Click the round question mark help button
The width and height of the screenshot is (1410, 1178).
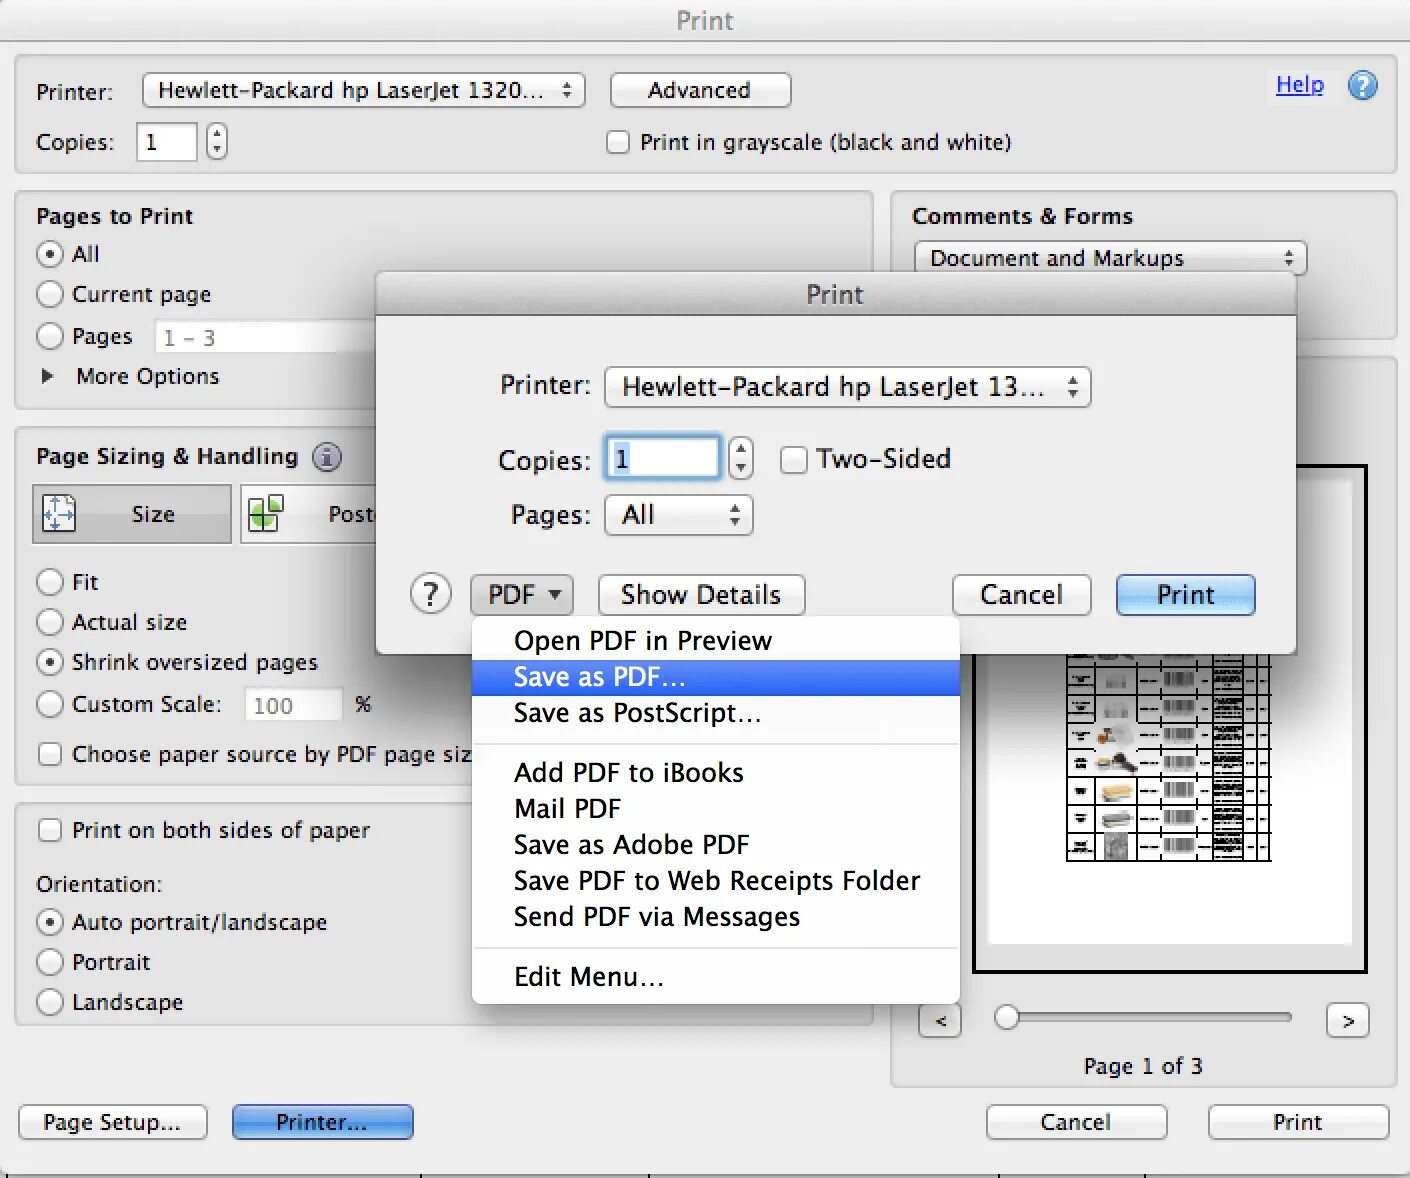point(431,594)
